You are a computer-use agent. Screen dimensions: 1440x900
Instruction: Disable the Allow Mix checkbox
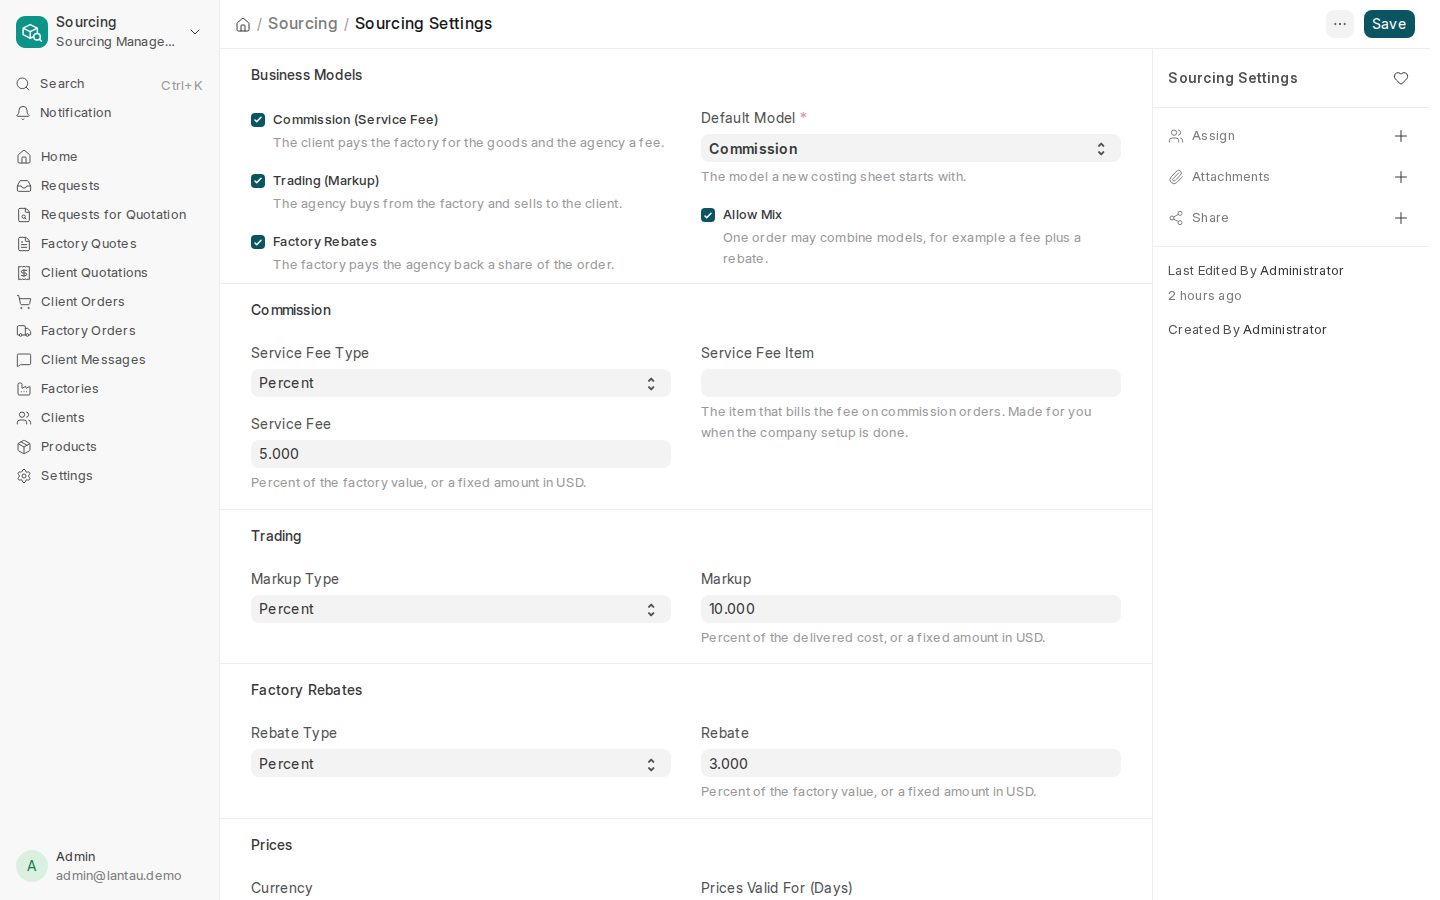[x=708, y=215]
